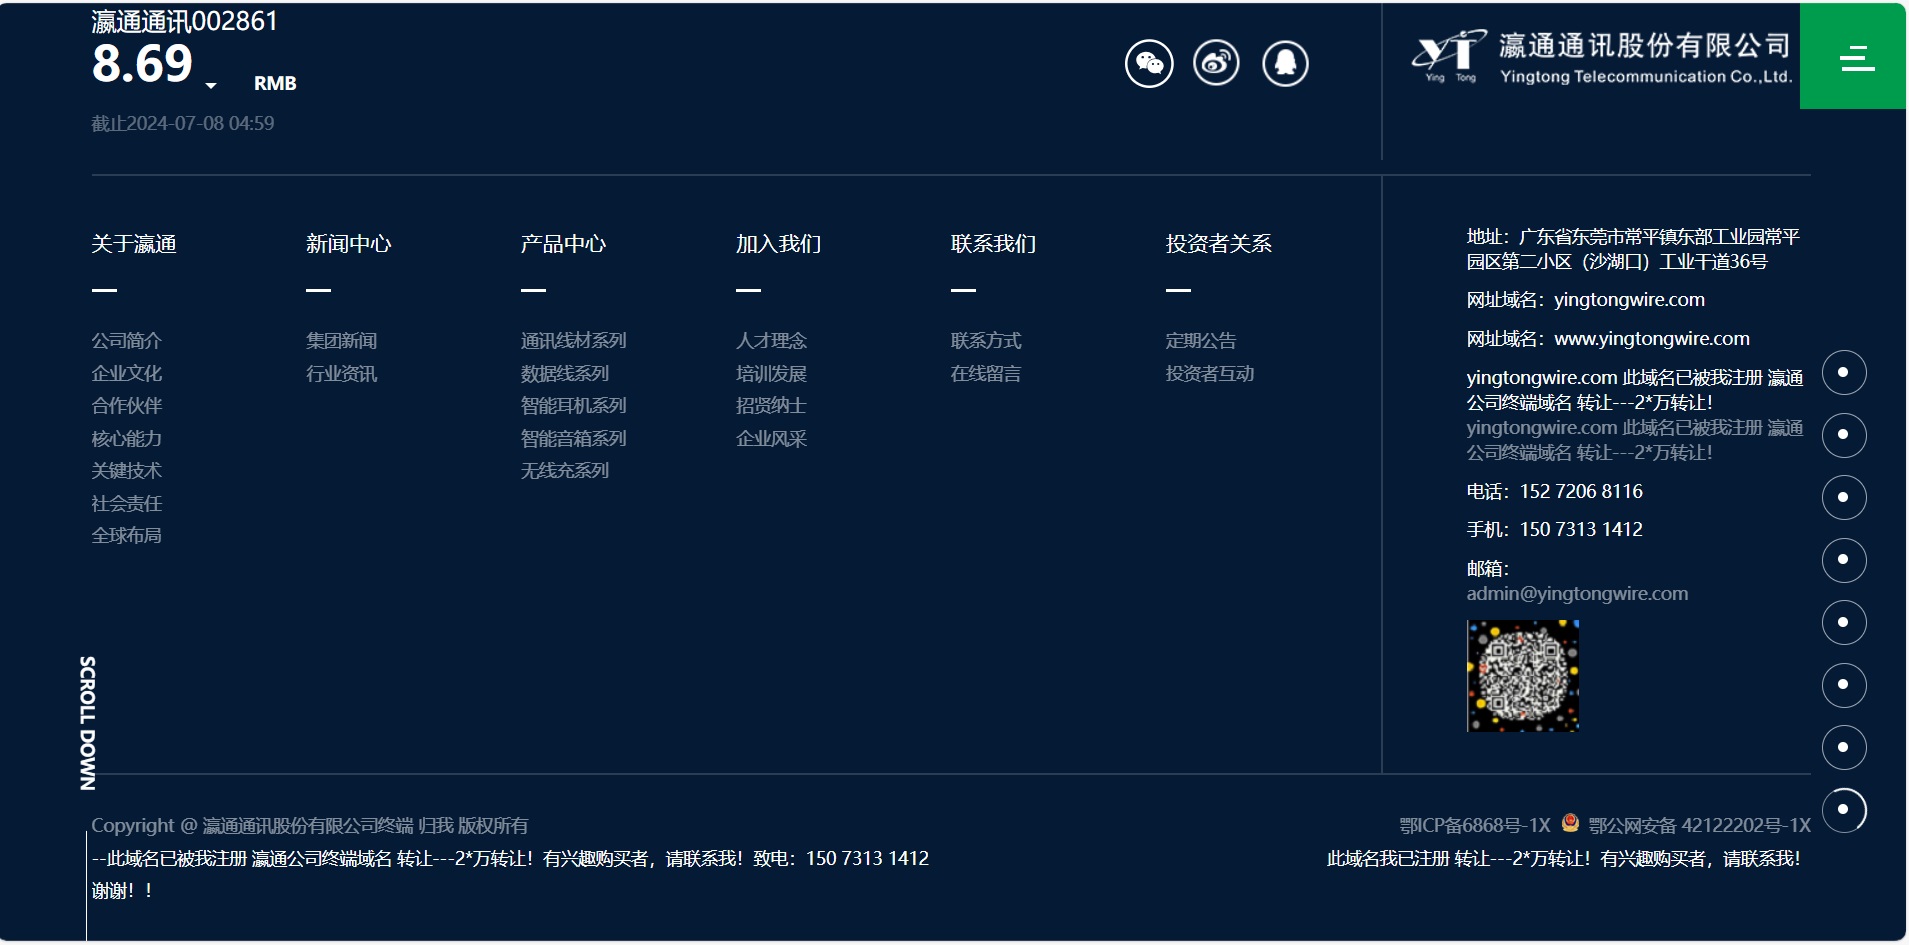Click the 电话: 152 7206 8116 text
The width and height of the screenshot is (1909, 945).
tap(1554, 492)
